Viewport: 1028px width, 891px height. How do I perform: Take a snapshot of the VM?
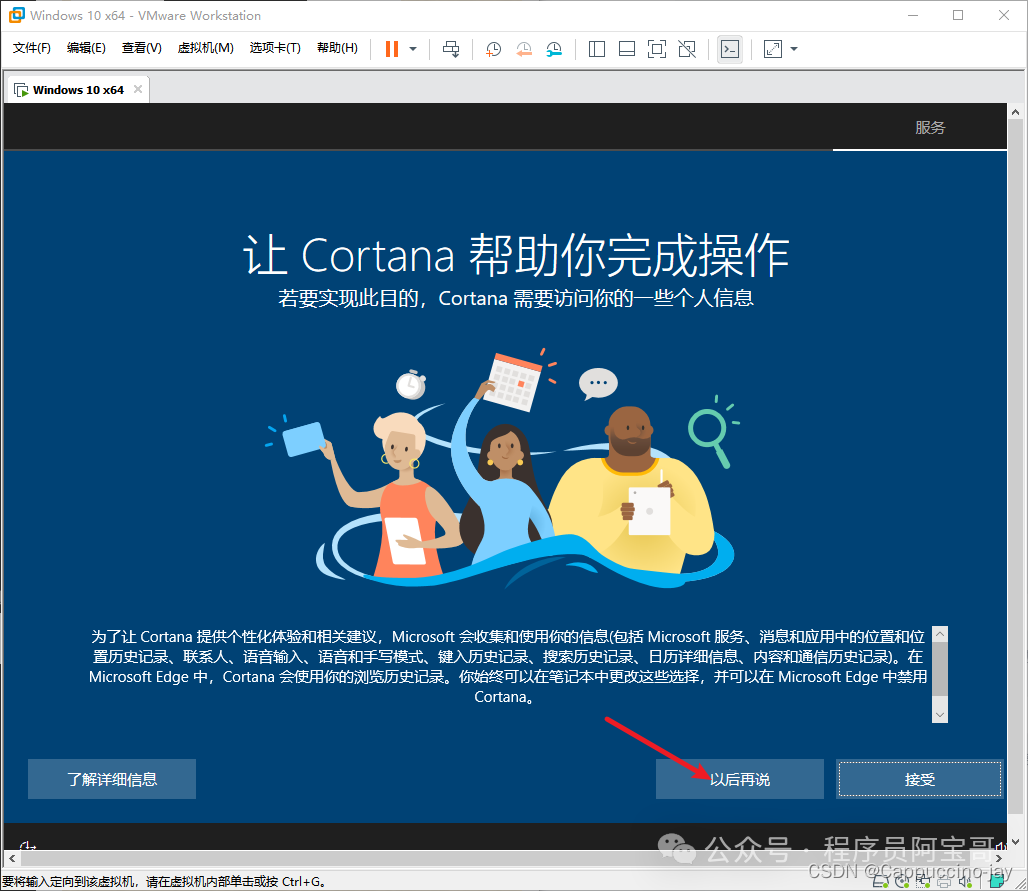(x=493, y=49)
